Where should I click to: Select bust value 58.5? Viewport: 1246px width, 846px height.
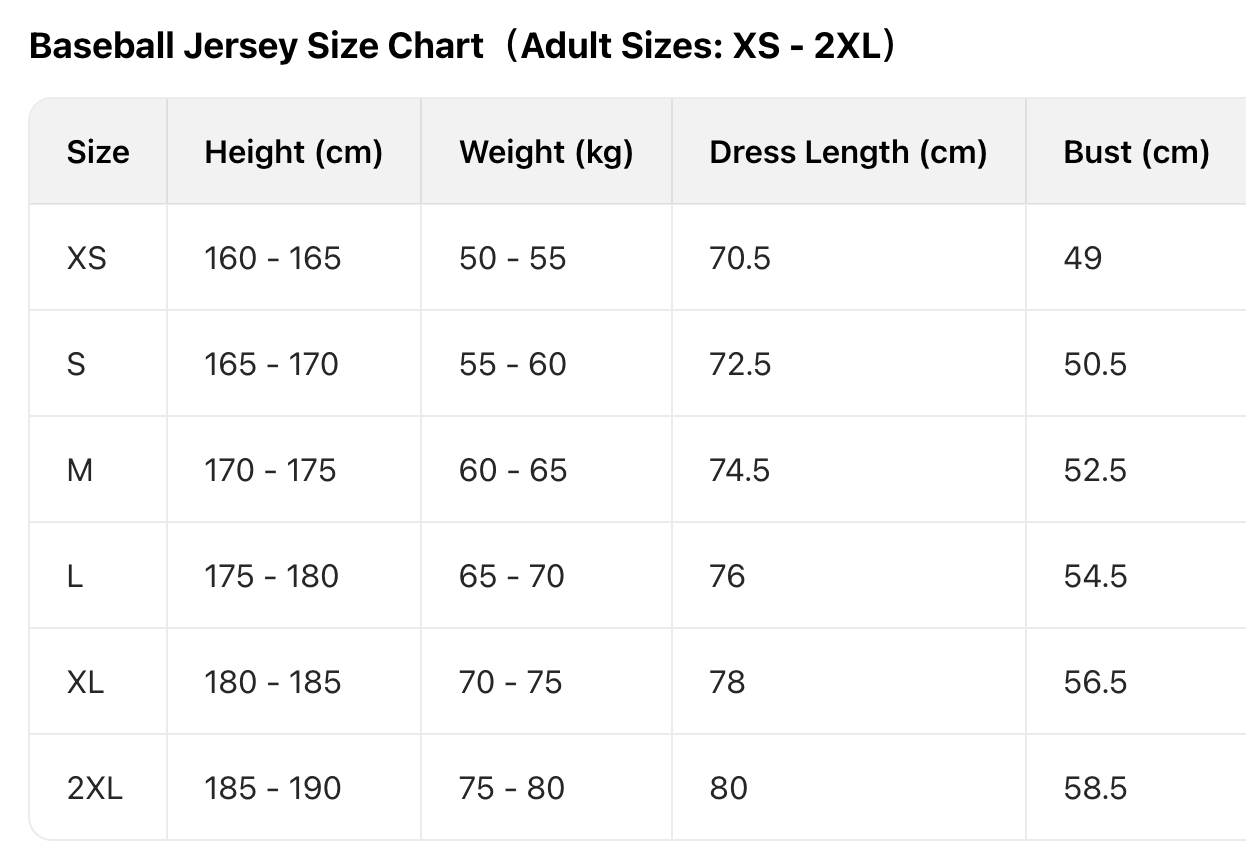1095,788
